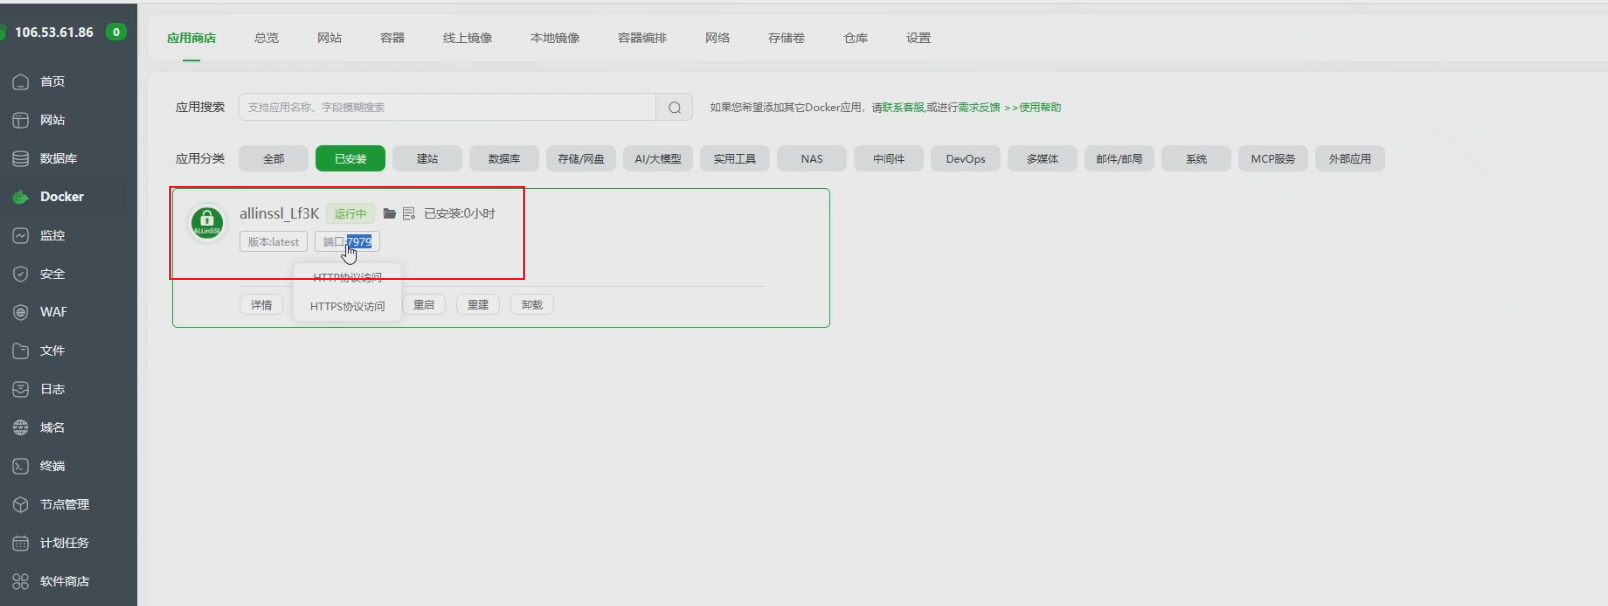Click the allinssl_Lf3K app name
This screenshot has height=606, width=1608.
279,214
